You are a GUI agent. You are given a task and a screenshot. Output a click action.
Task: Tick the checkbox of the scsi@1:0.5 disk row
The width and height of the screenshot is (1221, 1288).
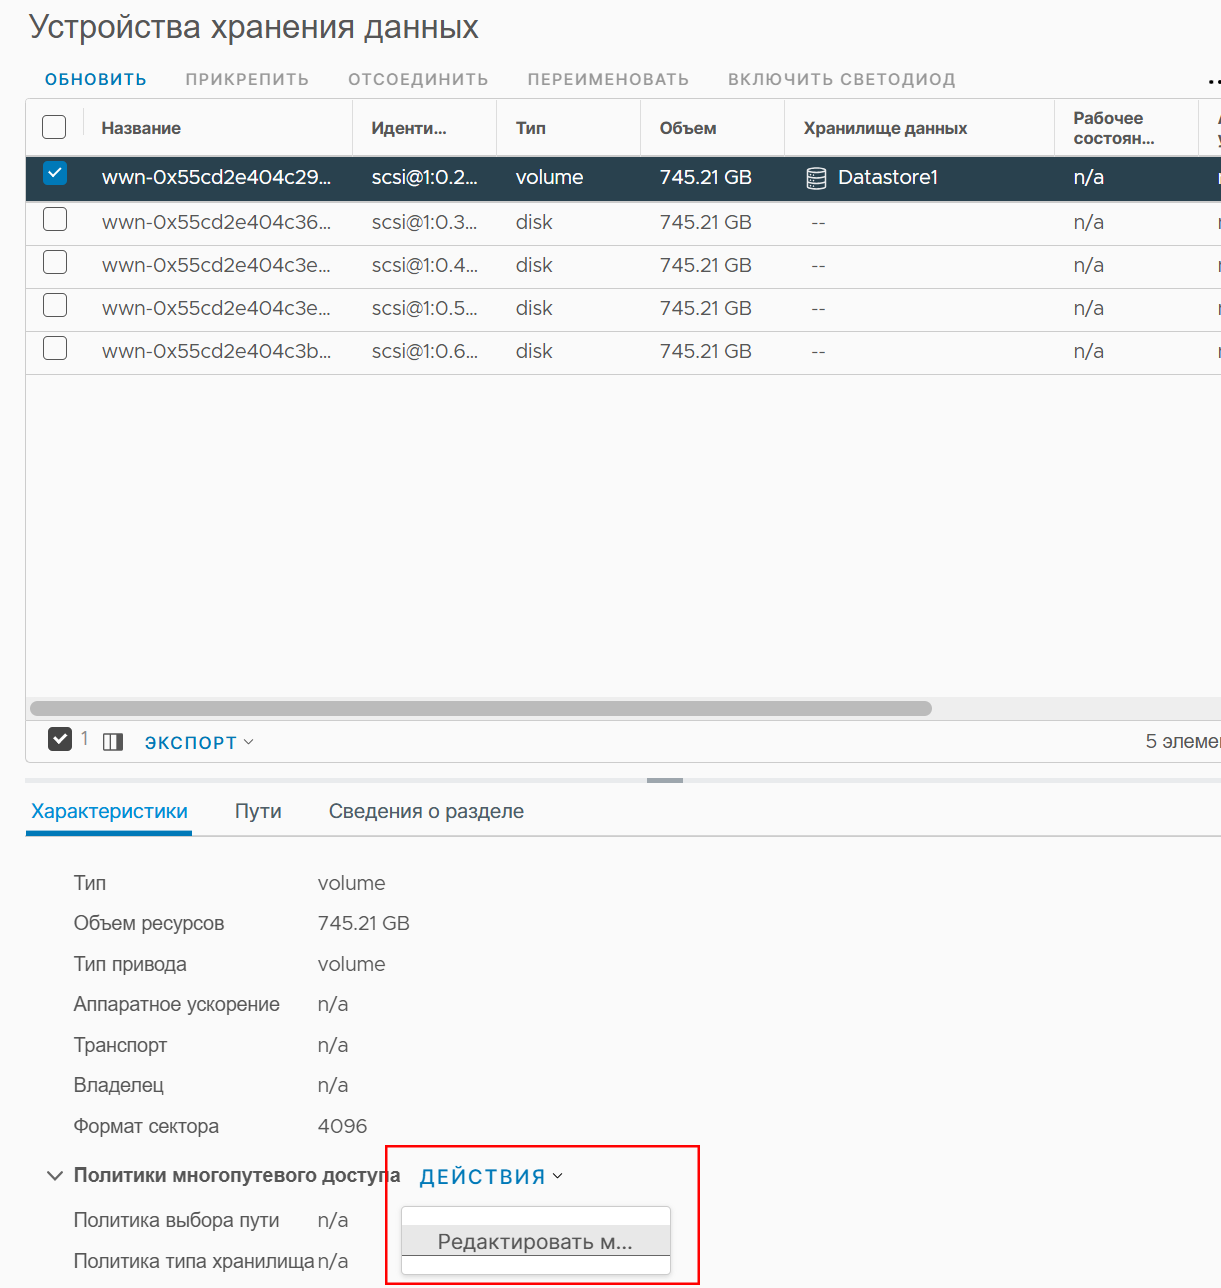(55, 305)
